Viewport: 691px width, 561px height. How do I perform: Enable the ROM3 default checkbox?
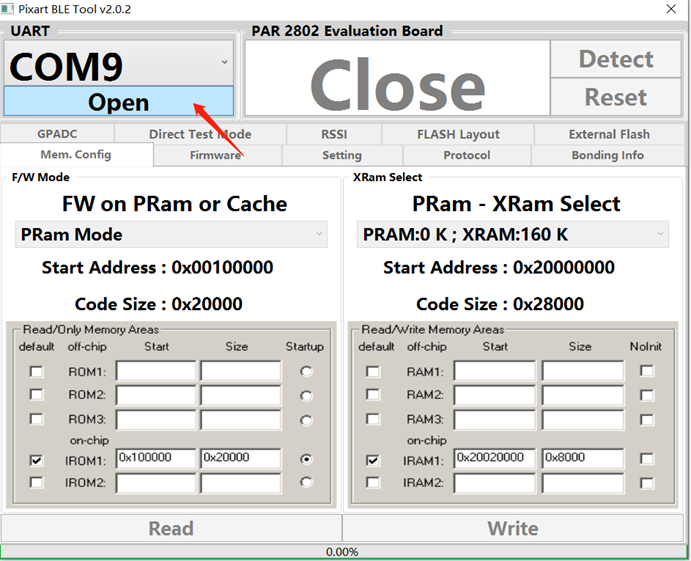point(37,418)
